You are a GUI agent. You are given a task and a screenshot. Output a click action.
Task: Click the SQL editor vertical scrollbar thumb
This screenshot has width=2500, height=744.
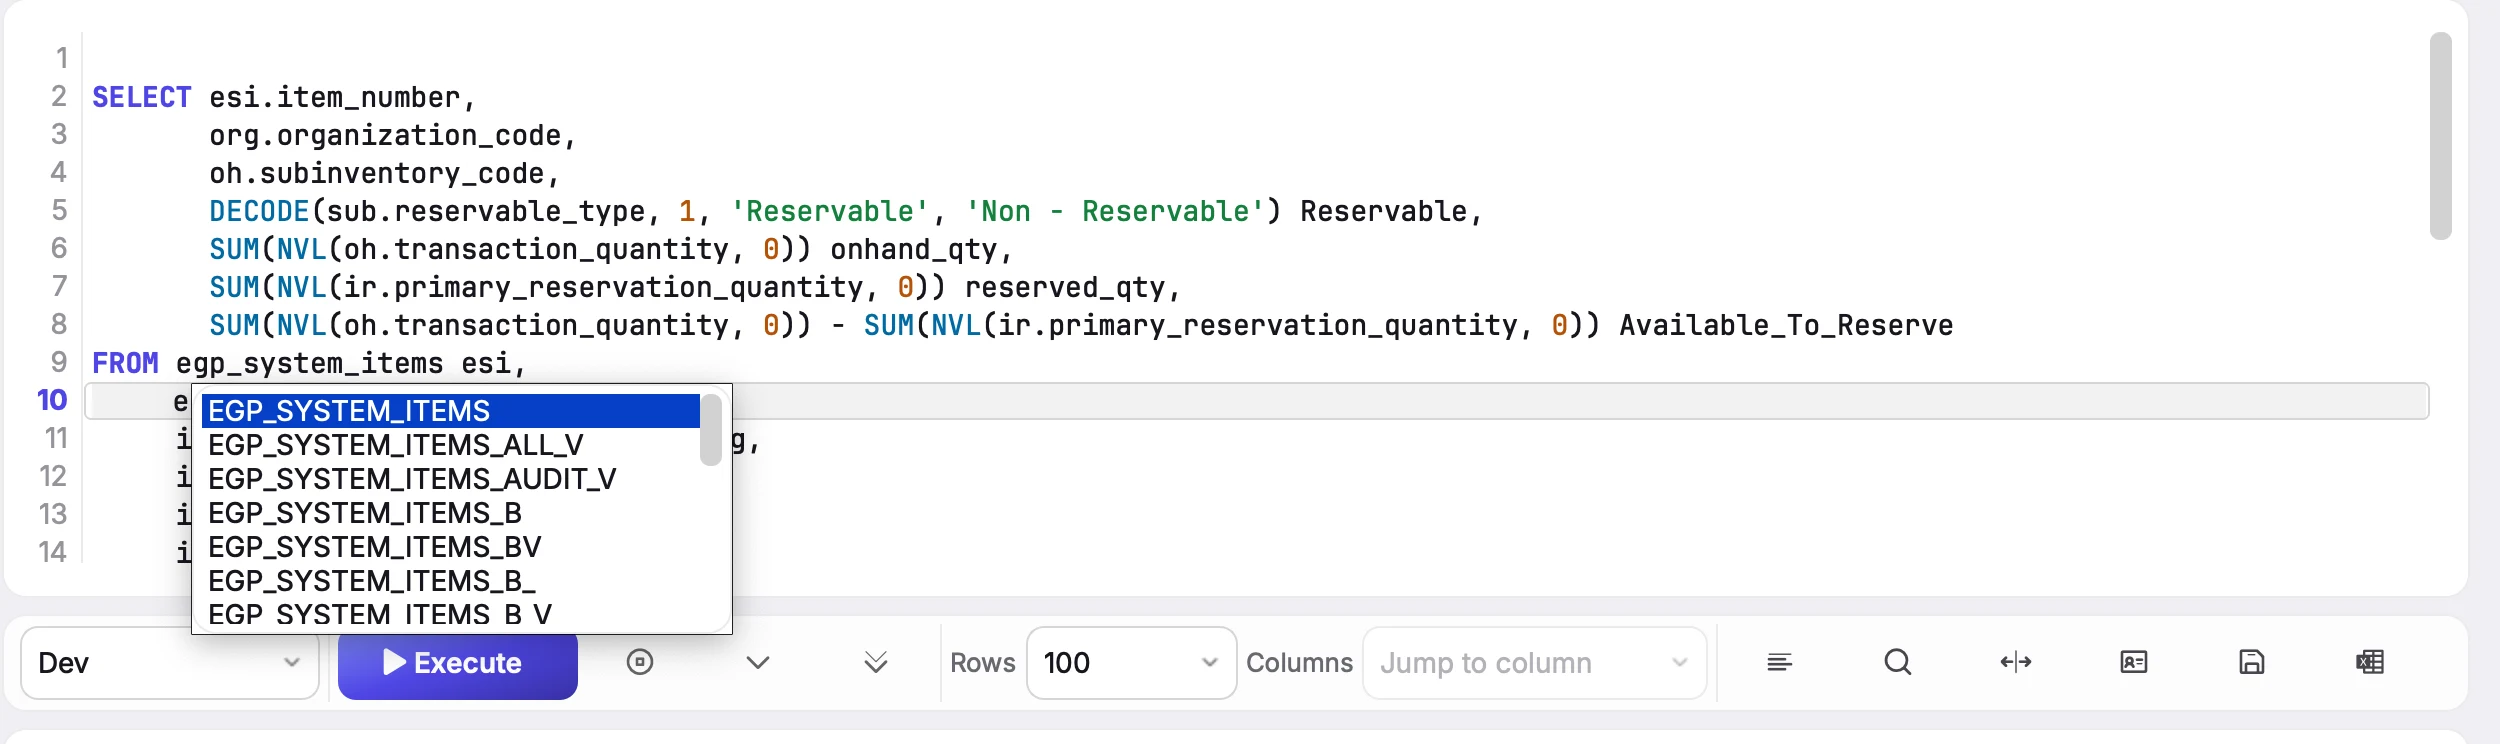click(2441, 136)
